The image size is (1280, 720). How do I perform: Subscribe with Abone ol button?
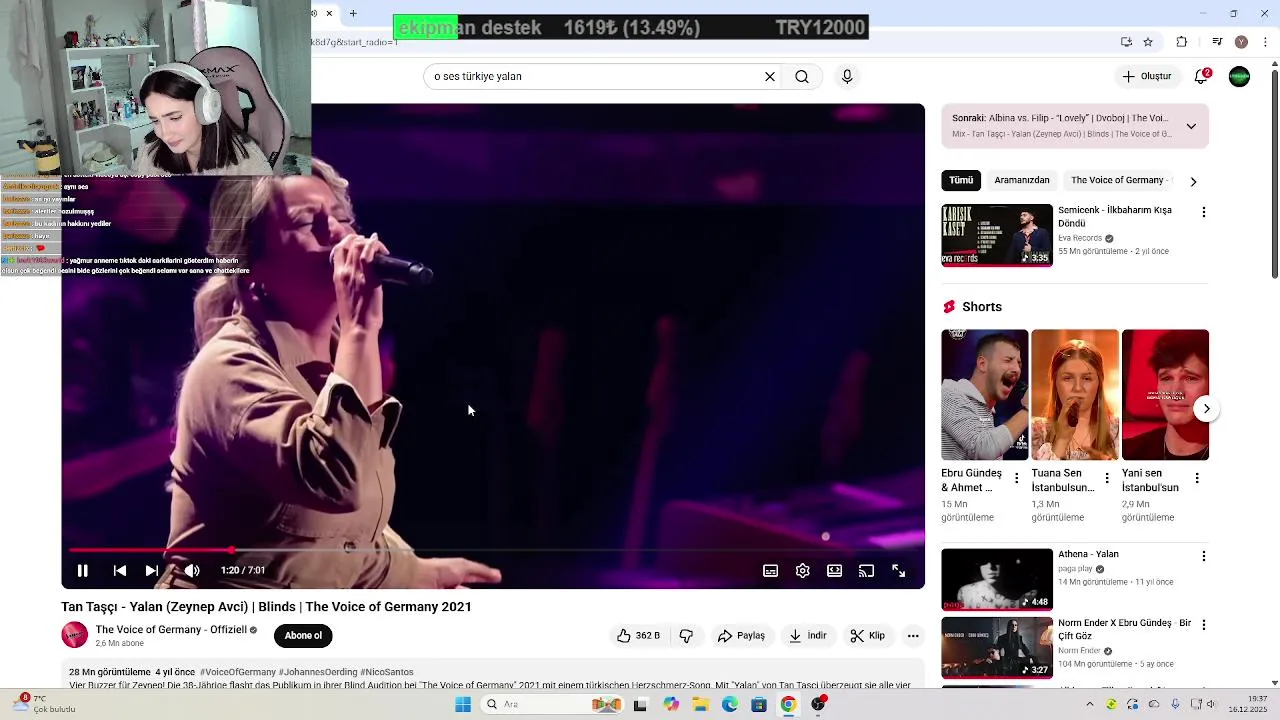pos(303,635)
